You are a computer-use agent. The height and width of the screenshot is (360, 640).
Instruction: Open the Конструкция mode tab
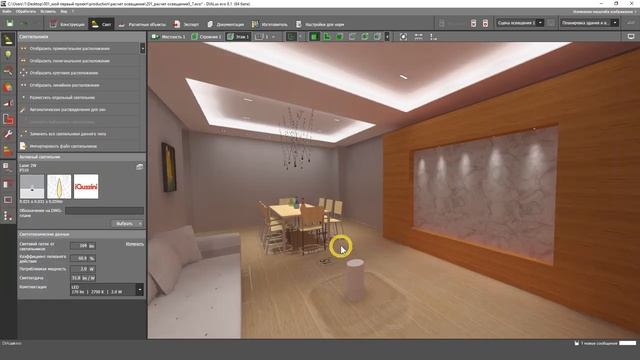click(x=67, y=24)
